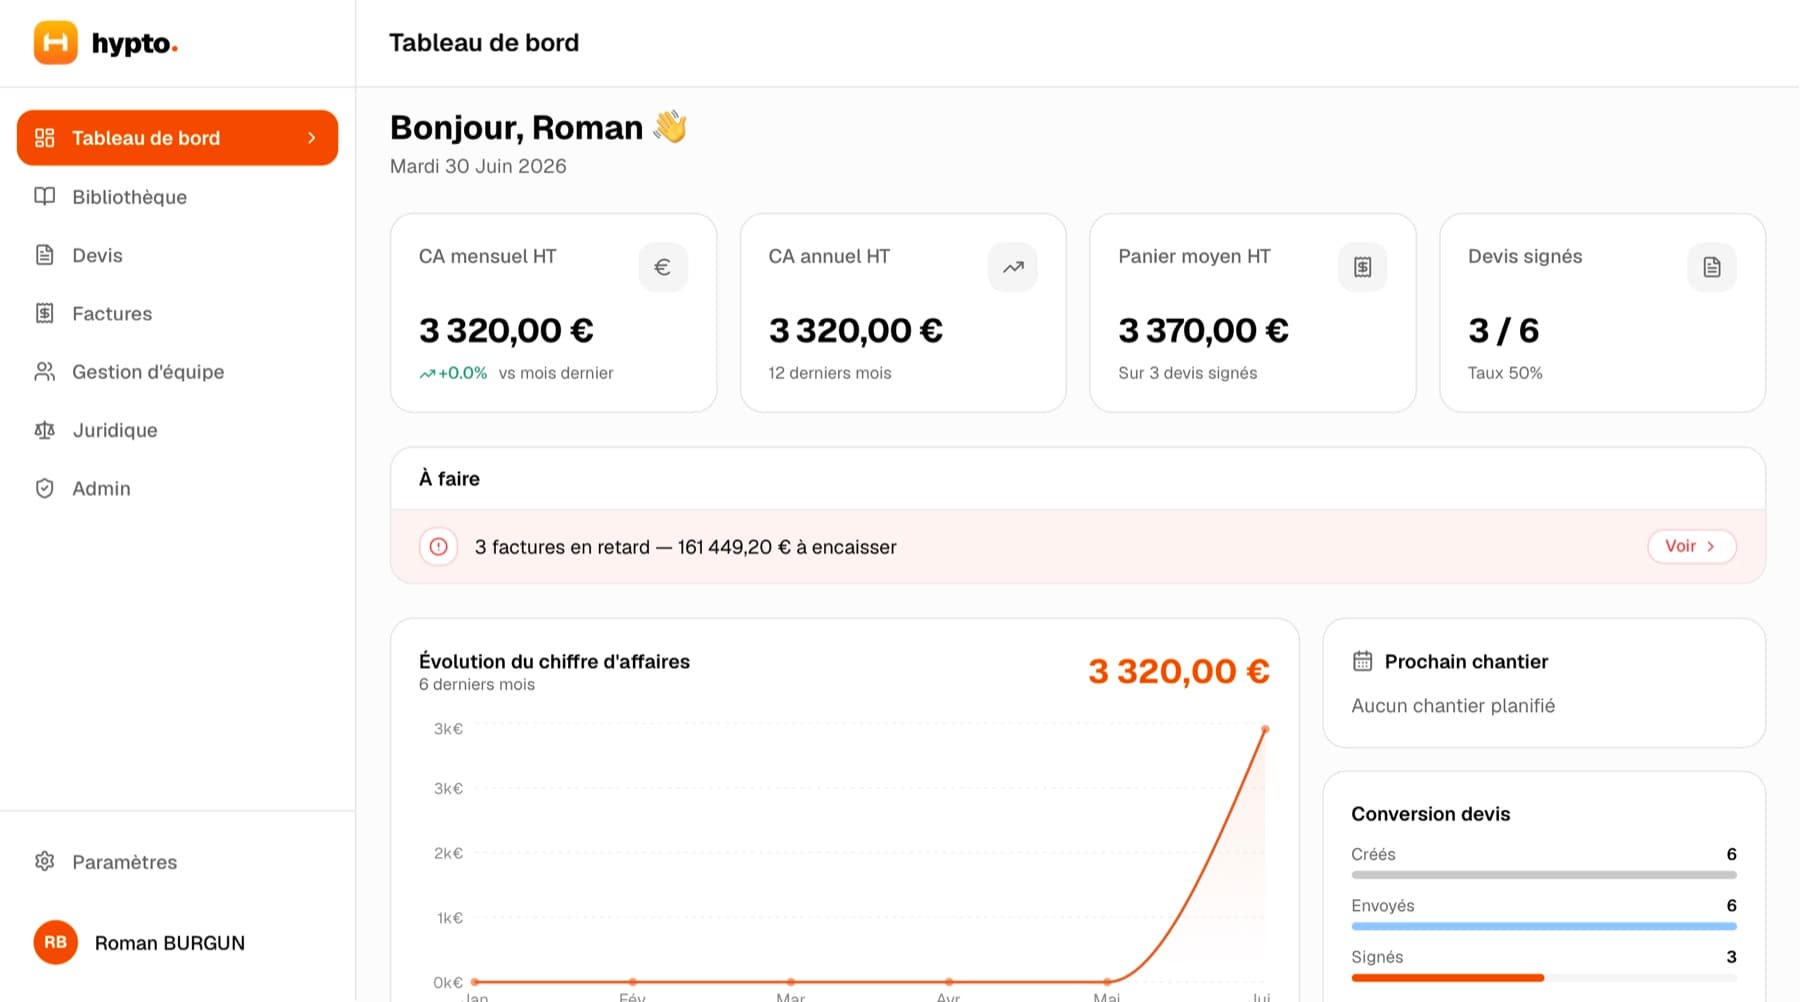Click the 3 370,00 € Panier moyen value
This screenshot has height=1002, width=1800.
[1203, 330]
